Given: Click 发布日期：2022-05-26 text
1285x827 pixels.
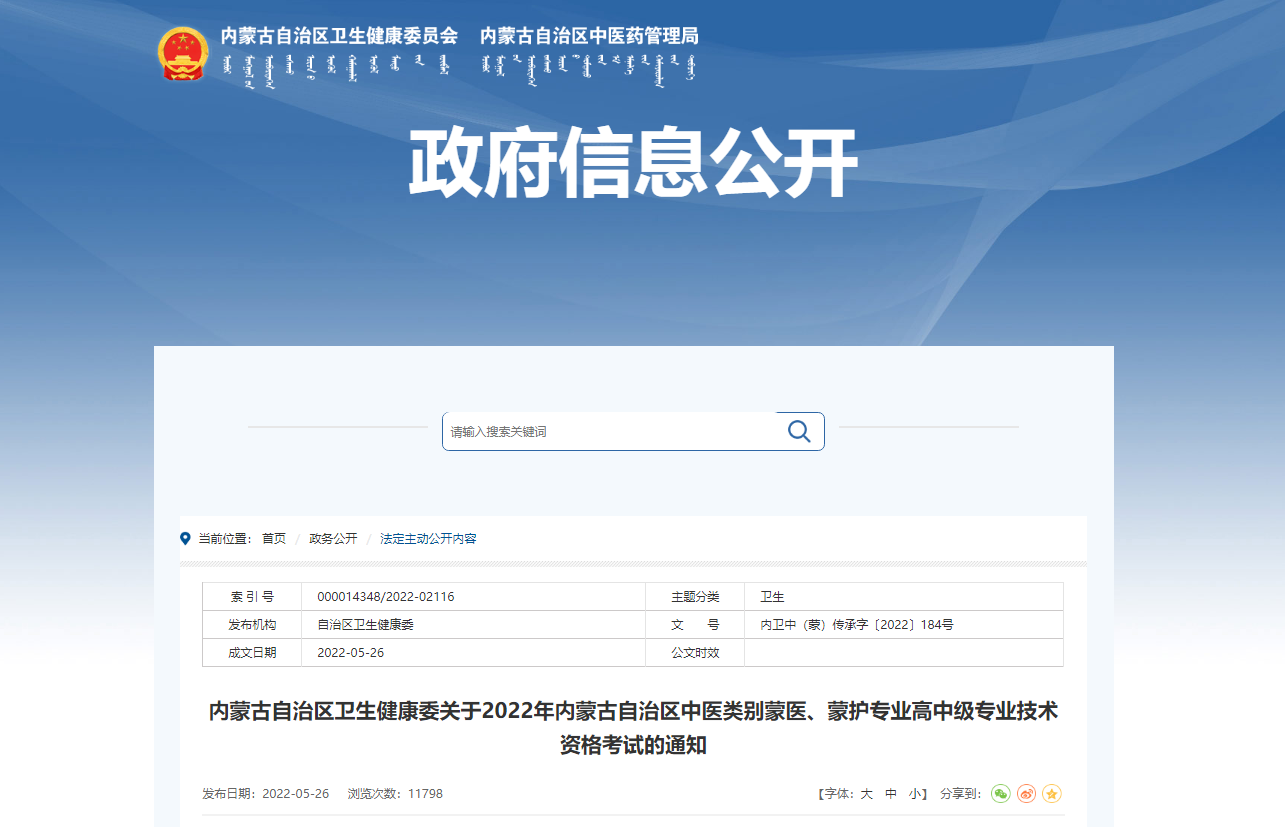Looking at the screenshot, I should coord(265,793).
